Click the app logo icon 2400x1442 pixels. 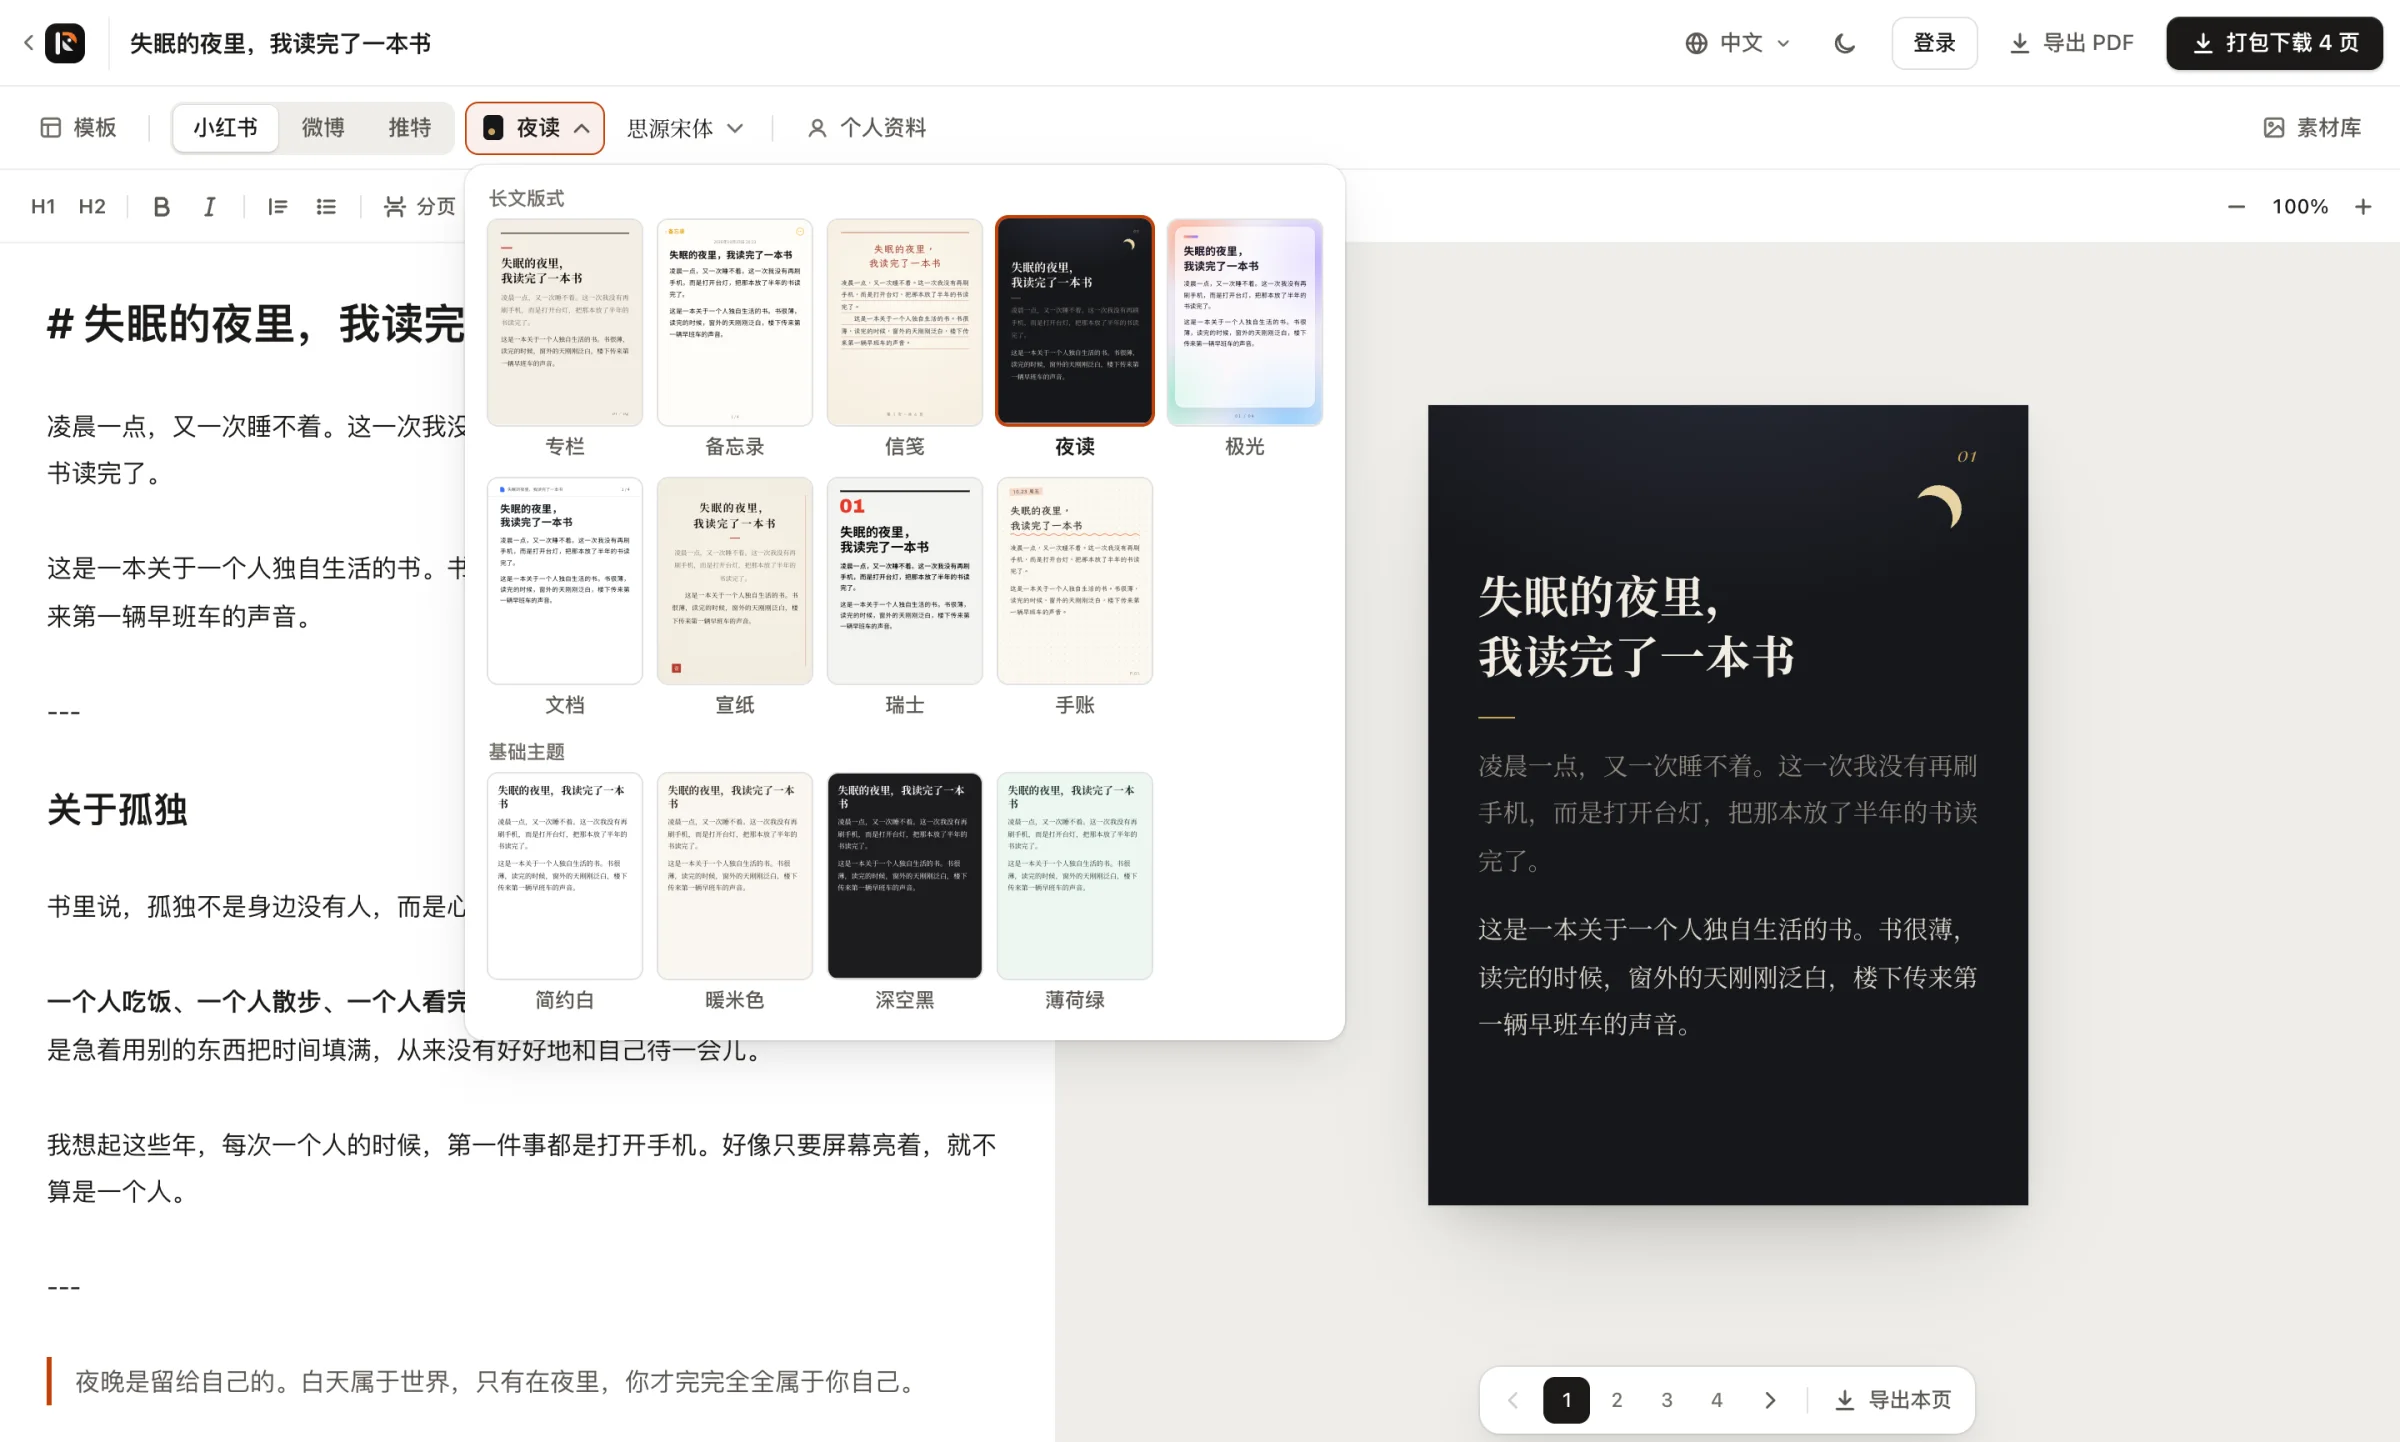tap(65, 43)
